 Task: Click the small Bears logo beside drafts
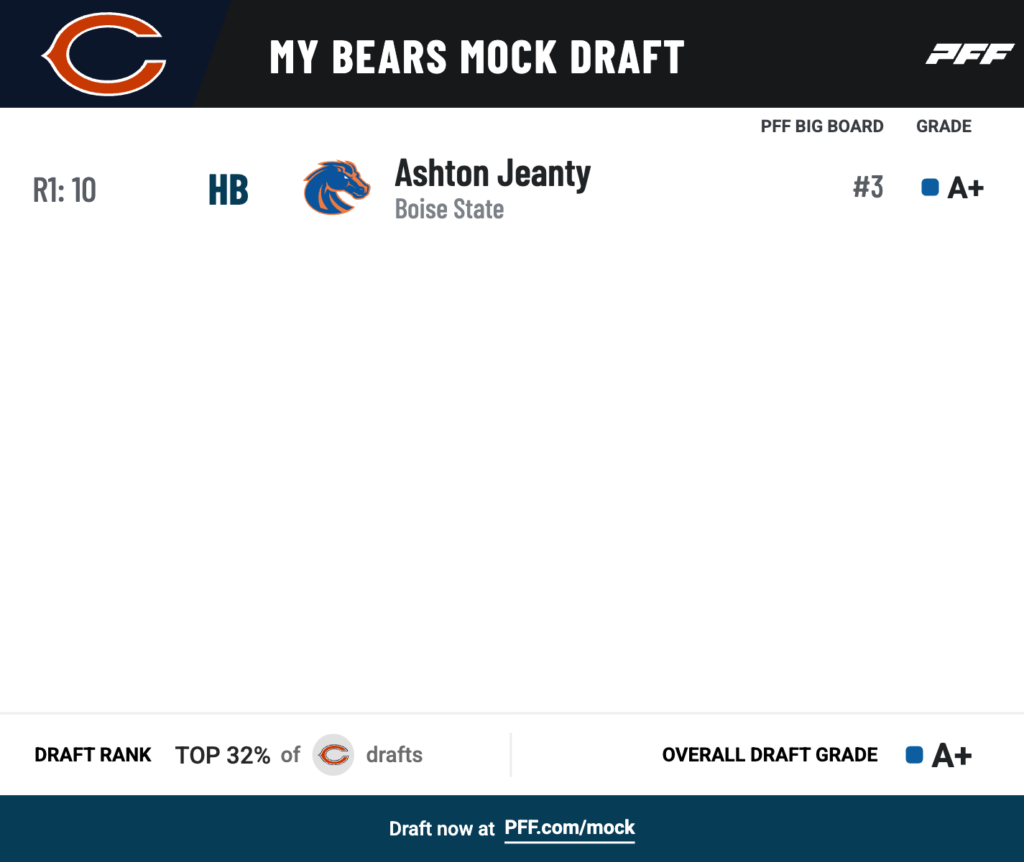[x=333, y=755]
